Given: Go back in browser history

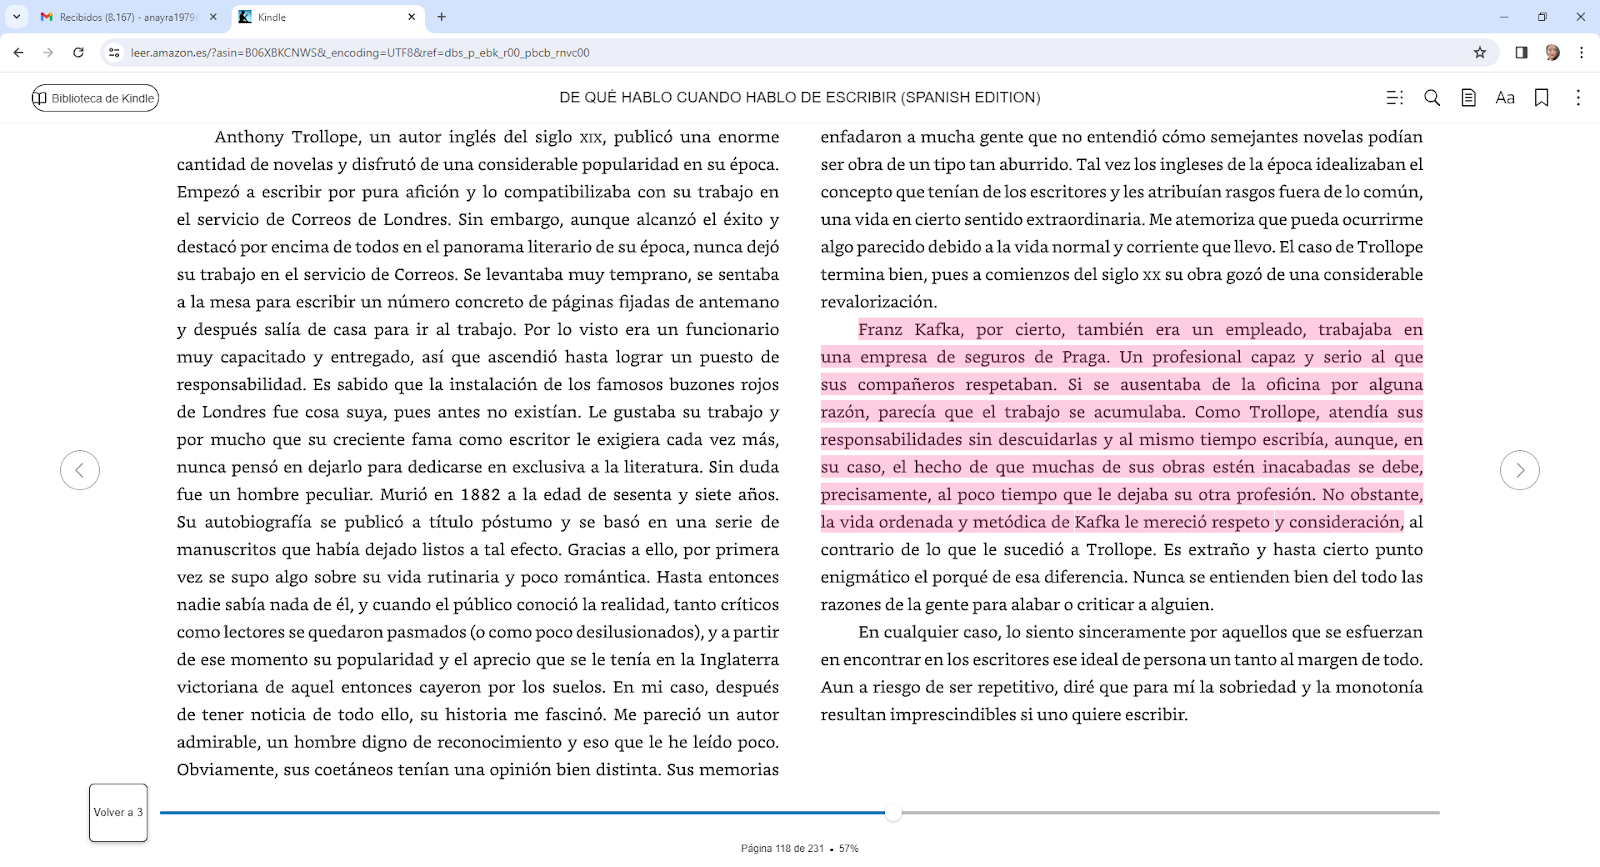Looking at the screenshot, I should (18, 52).
